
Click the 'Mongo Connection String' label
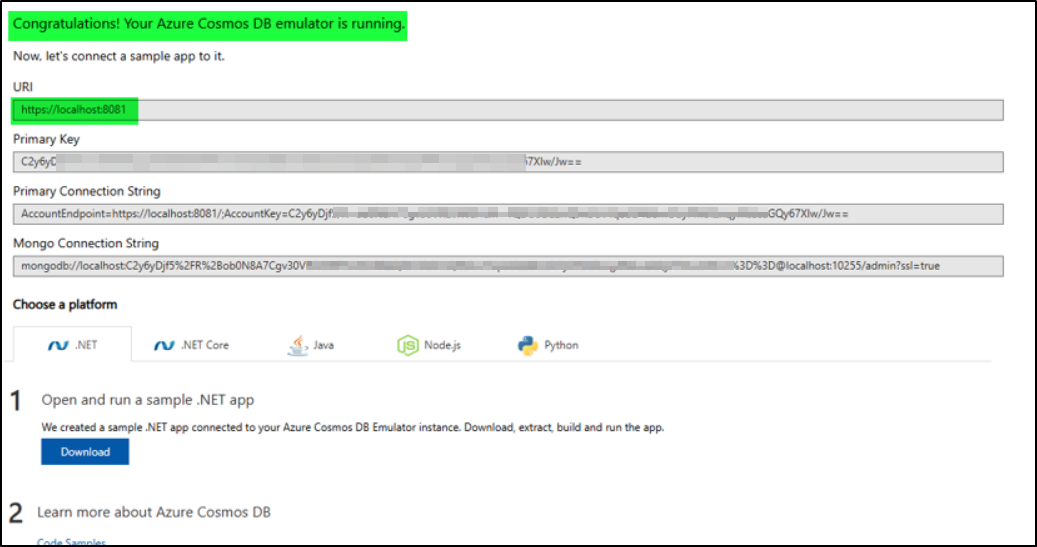click(86, 243)
